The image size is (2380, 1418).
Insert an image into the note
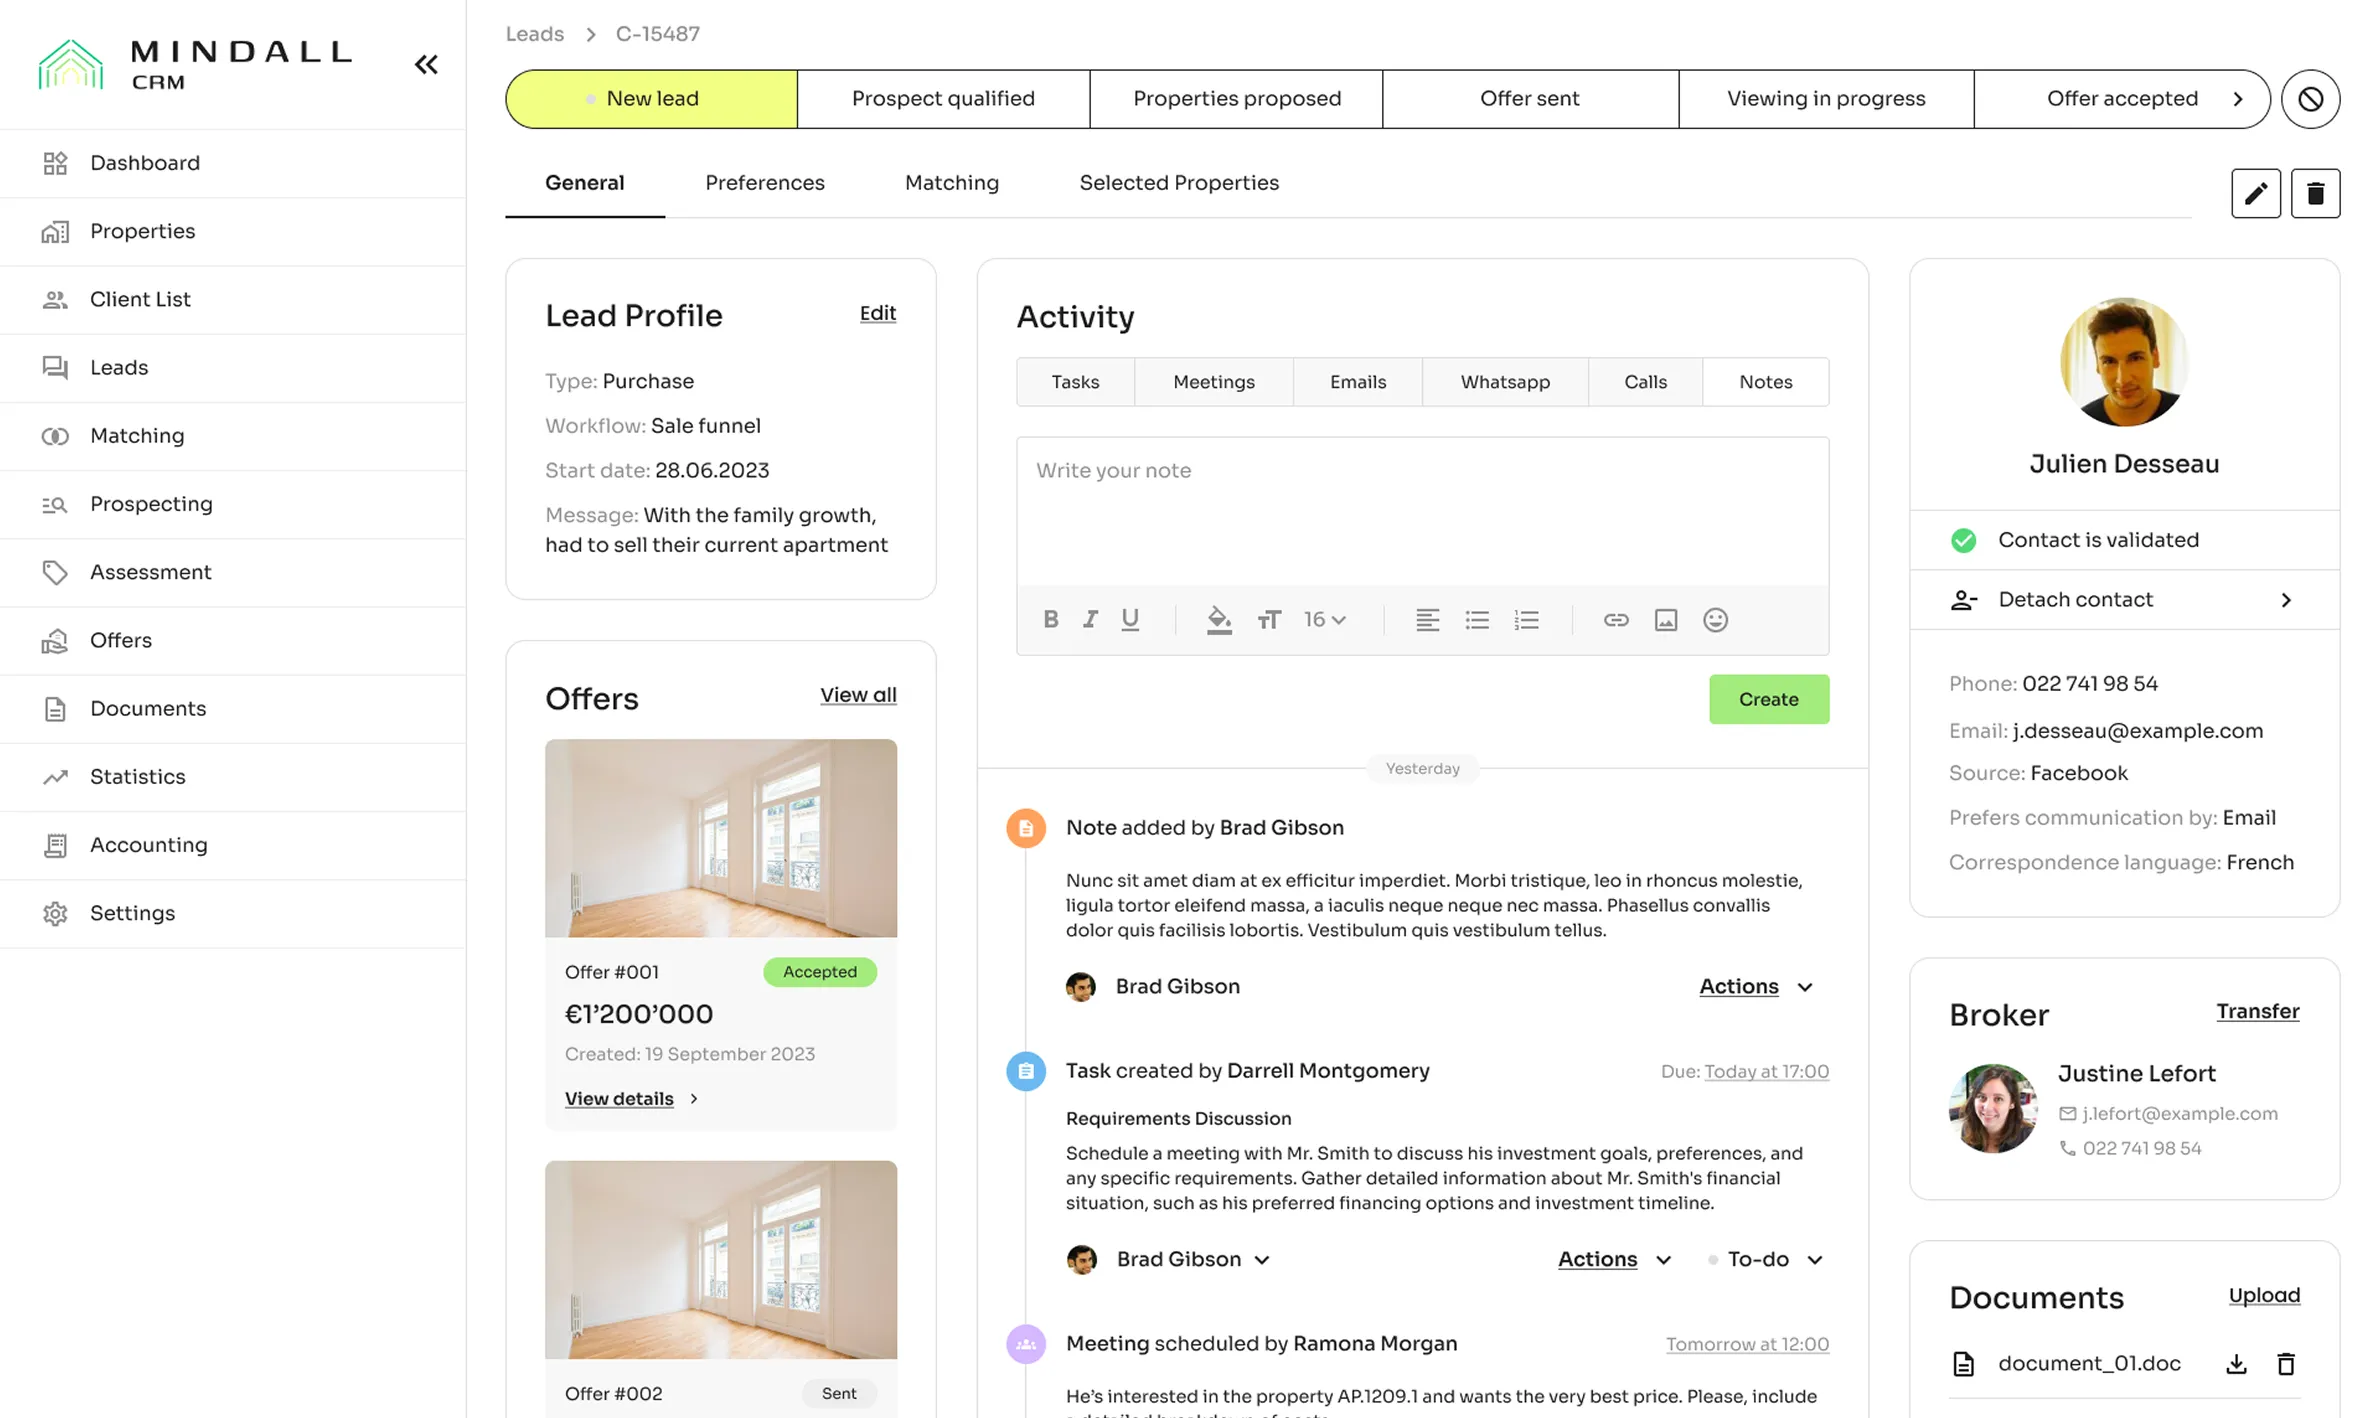(1665, 620)
